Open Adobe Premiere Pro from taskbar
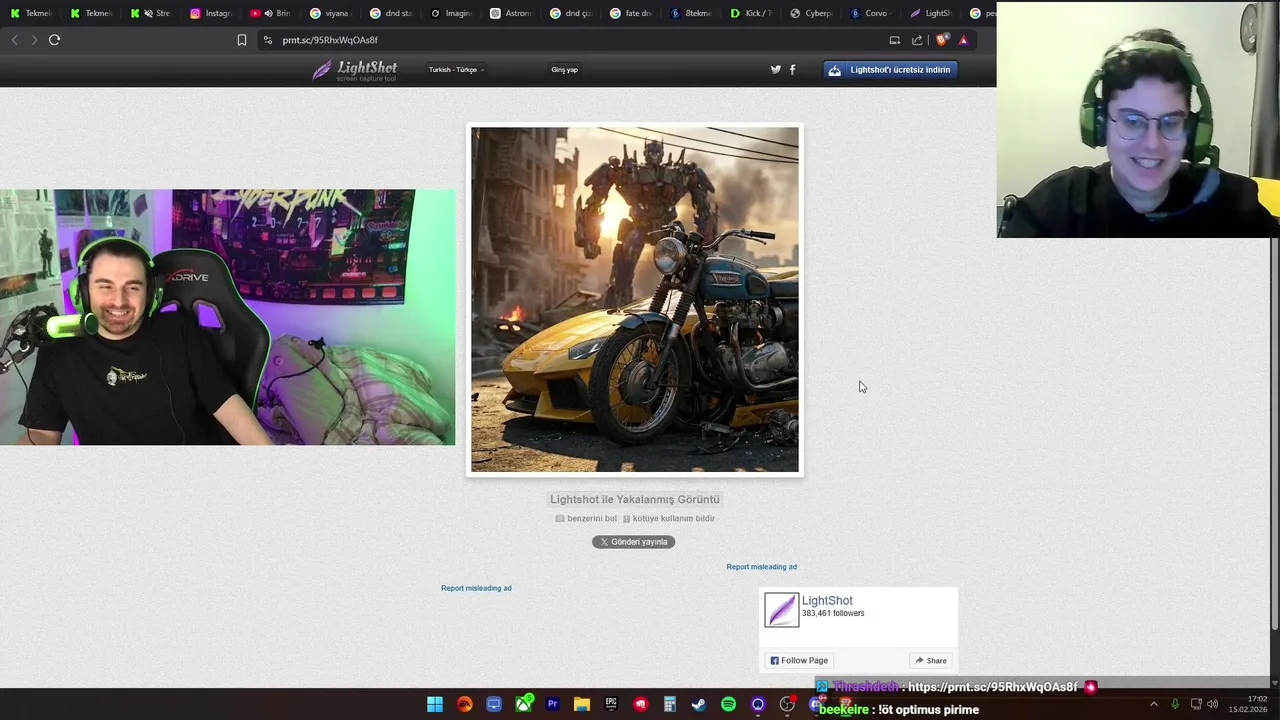 (x=552, y=704)
